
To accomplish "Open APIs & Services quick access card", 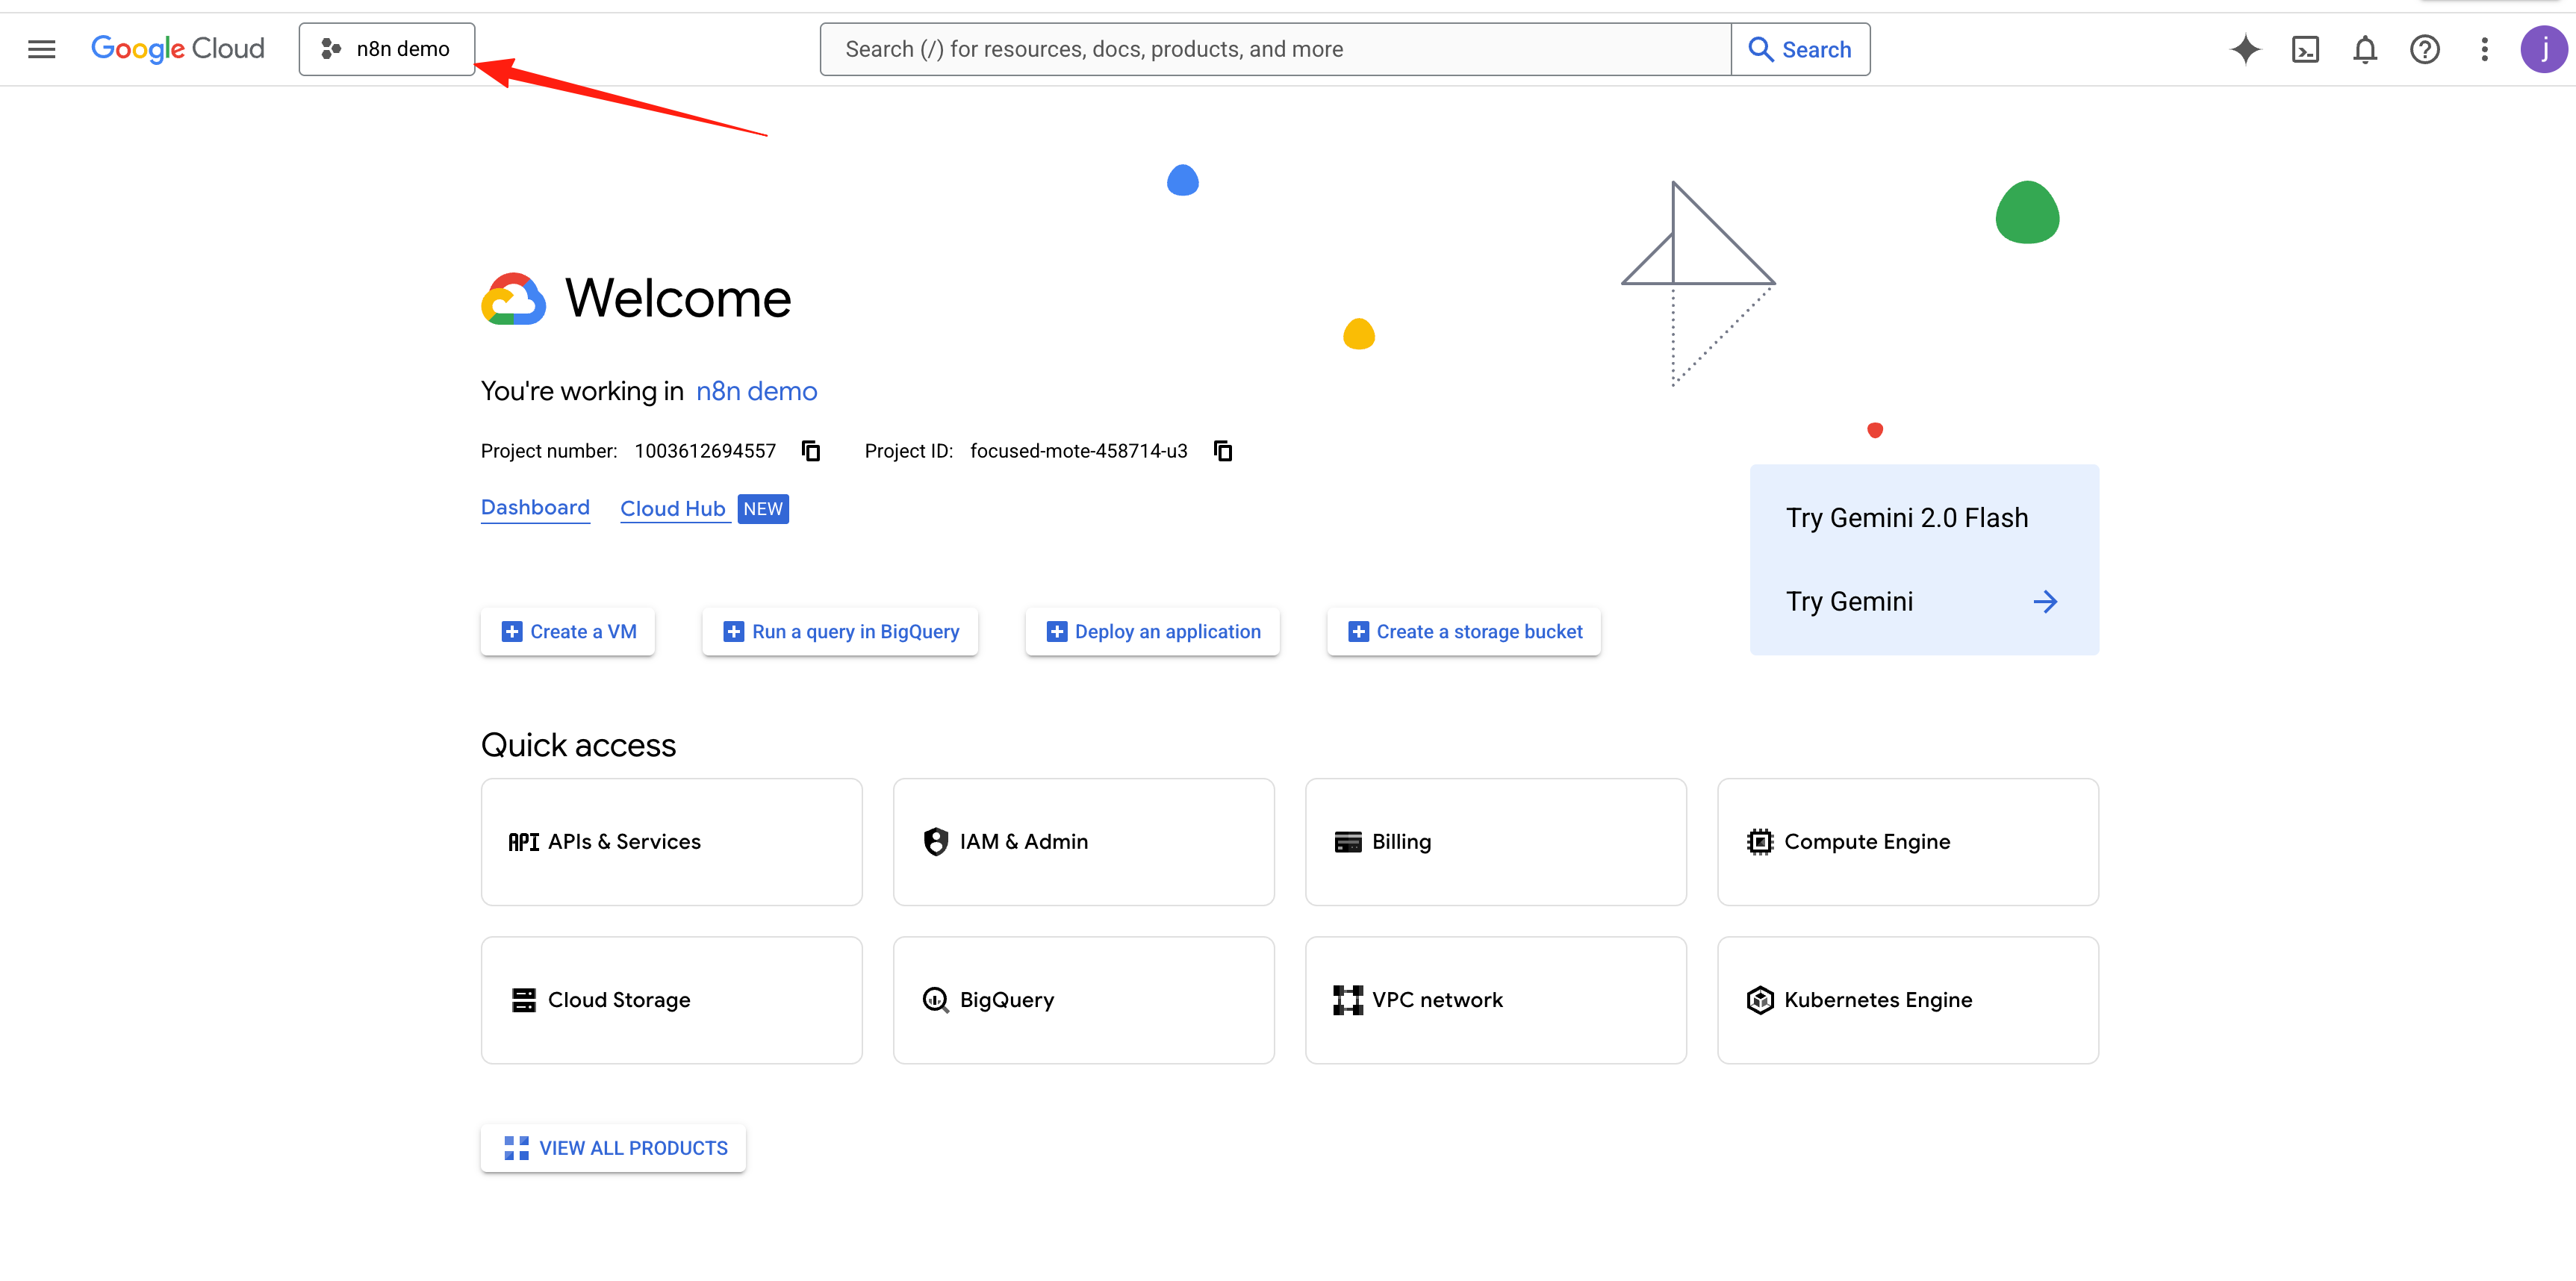I will point(672,842).
